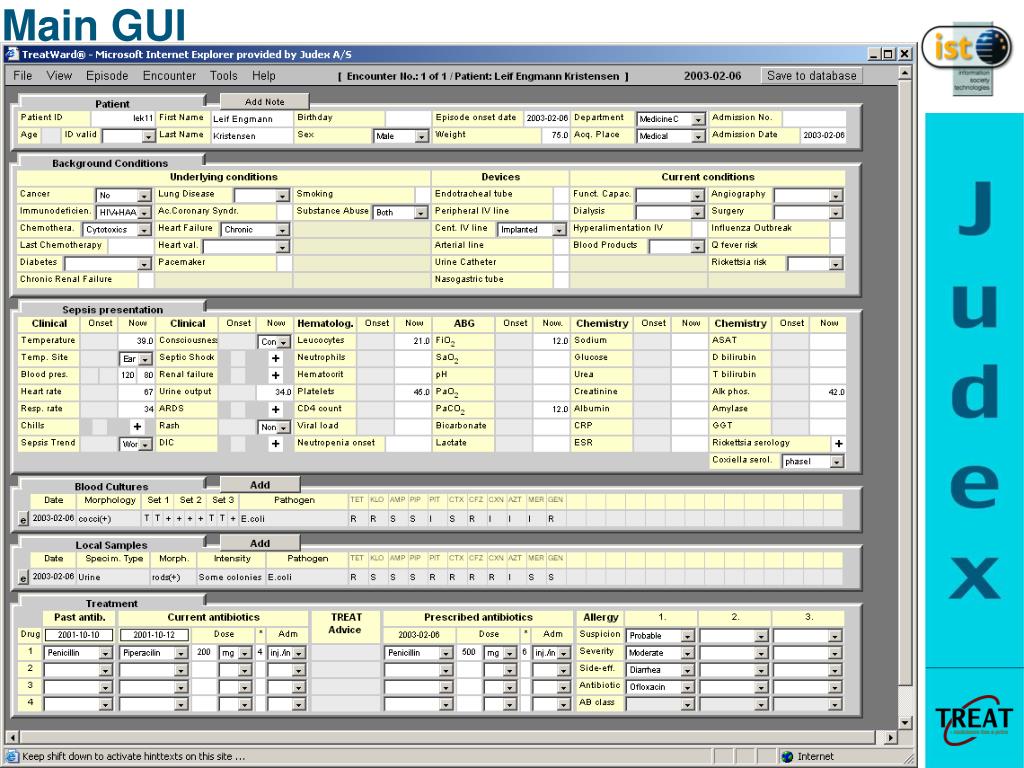Open the Episode menu
The width and height of the screenshot is (1024, 768).
coord(107,76)
